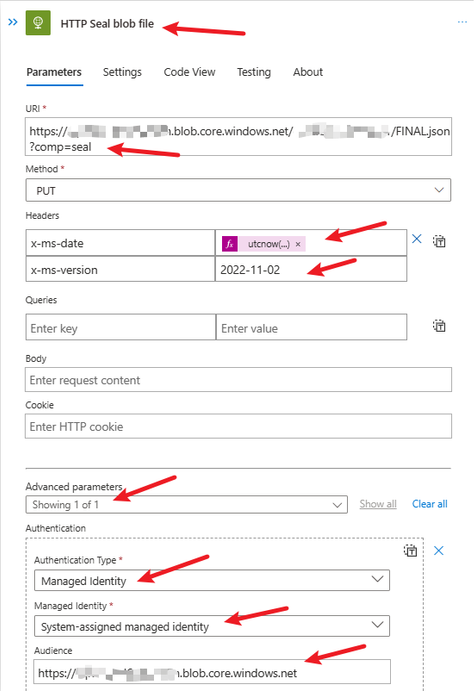Click the green HTTP action icon
Screen dimensions: 476x691
[x=38, y=22]
